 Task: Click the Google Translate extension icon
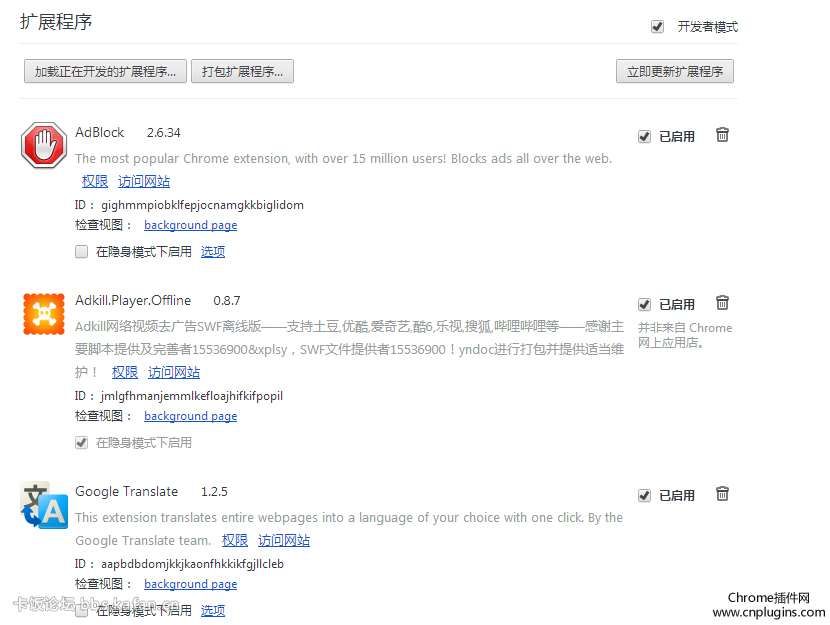pyautogui.click(x=44, y=506)
